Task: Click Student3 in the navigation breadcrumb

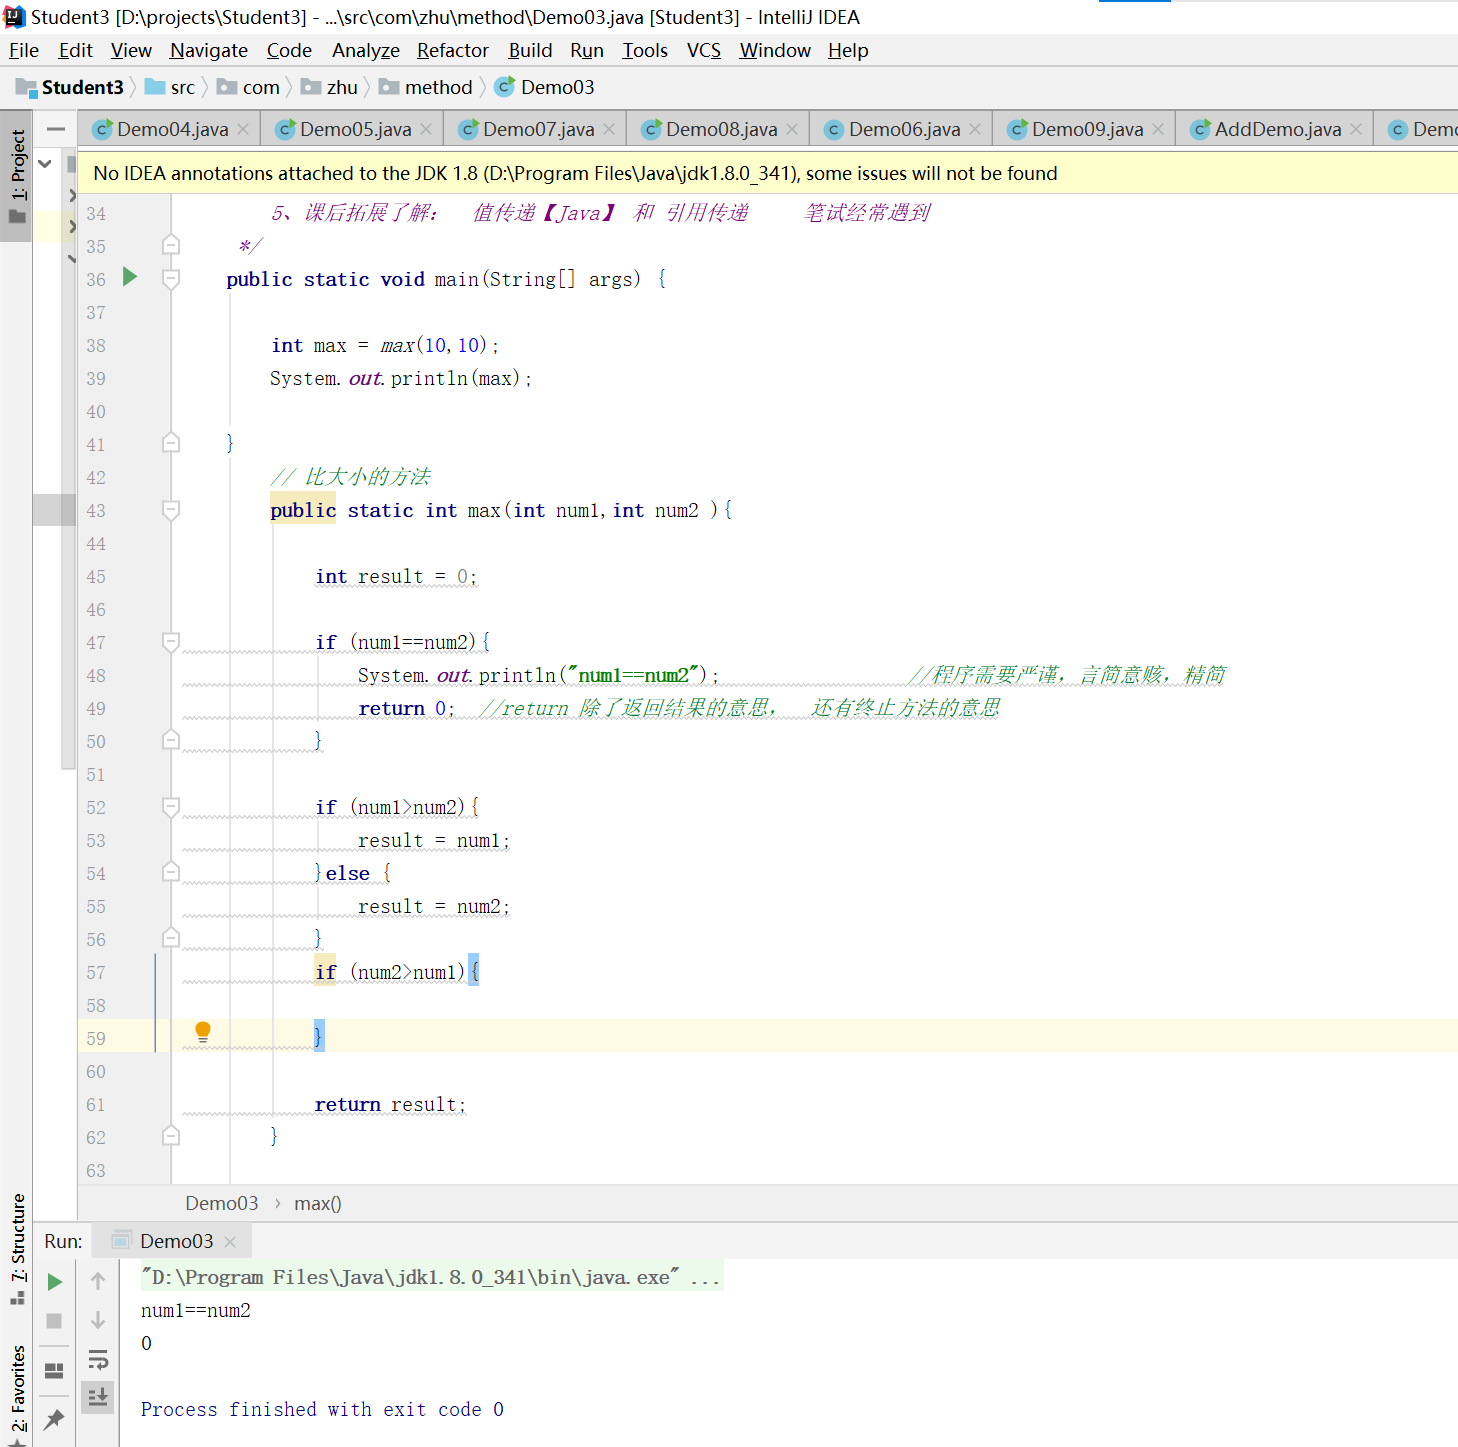Action: coord(70,87)
